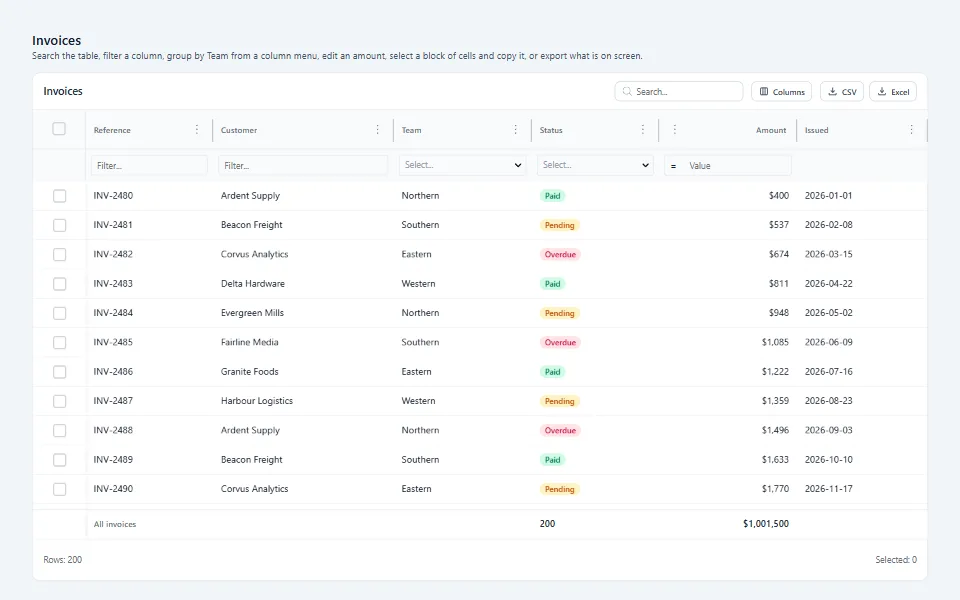Sort by the Amount column header
The image size is (960, 600).
click(771, 130)
